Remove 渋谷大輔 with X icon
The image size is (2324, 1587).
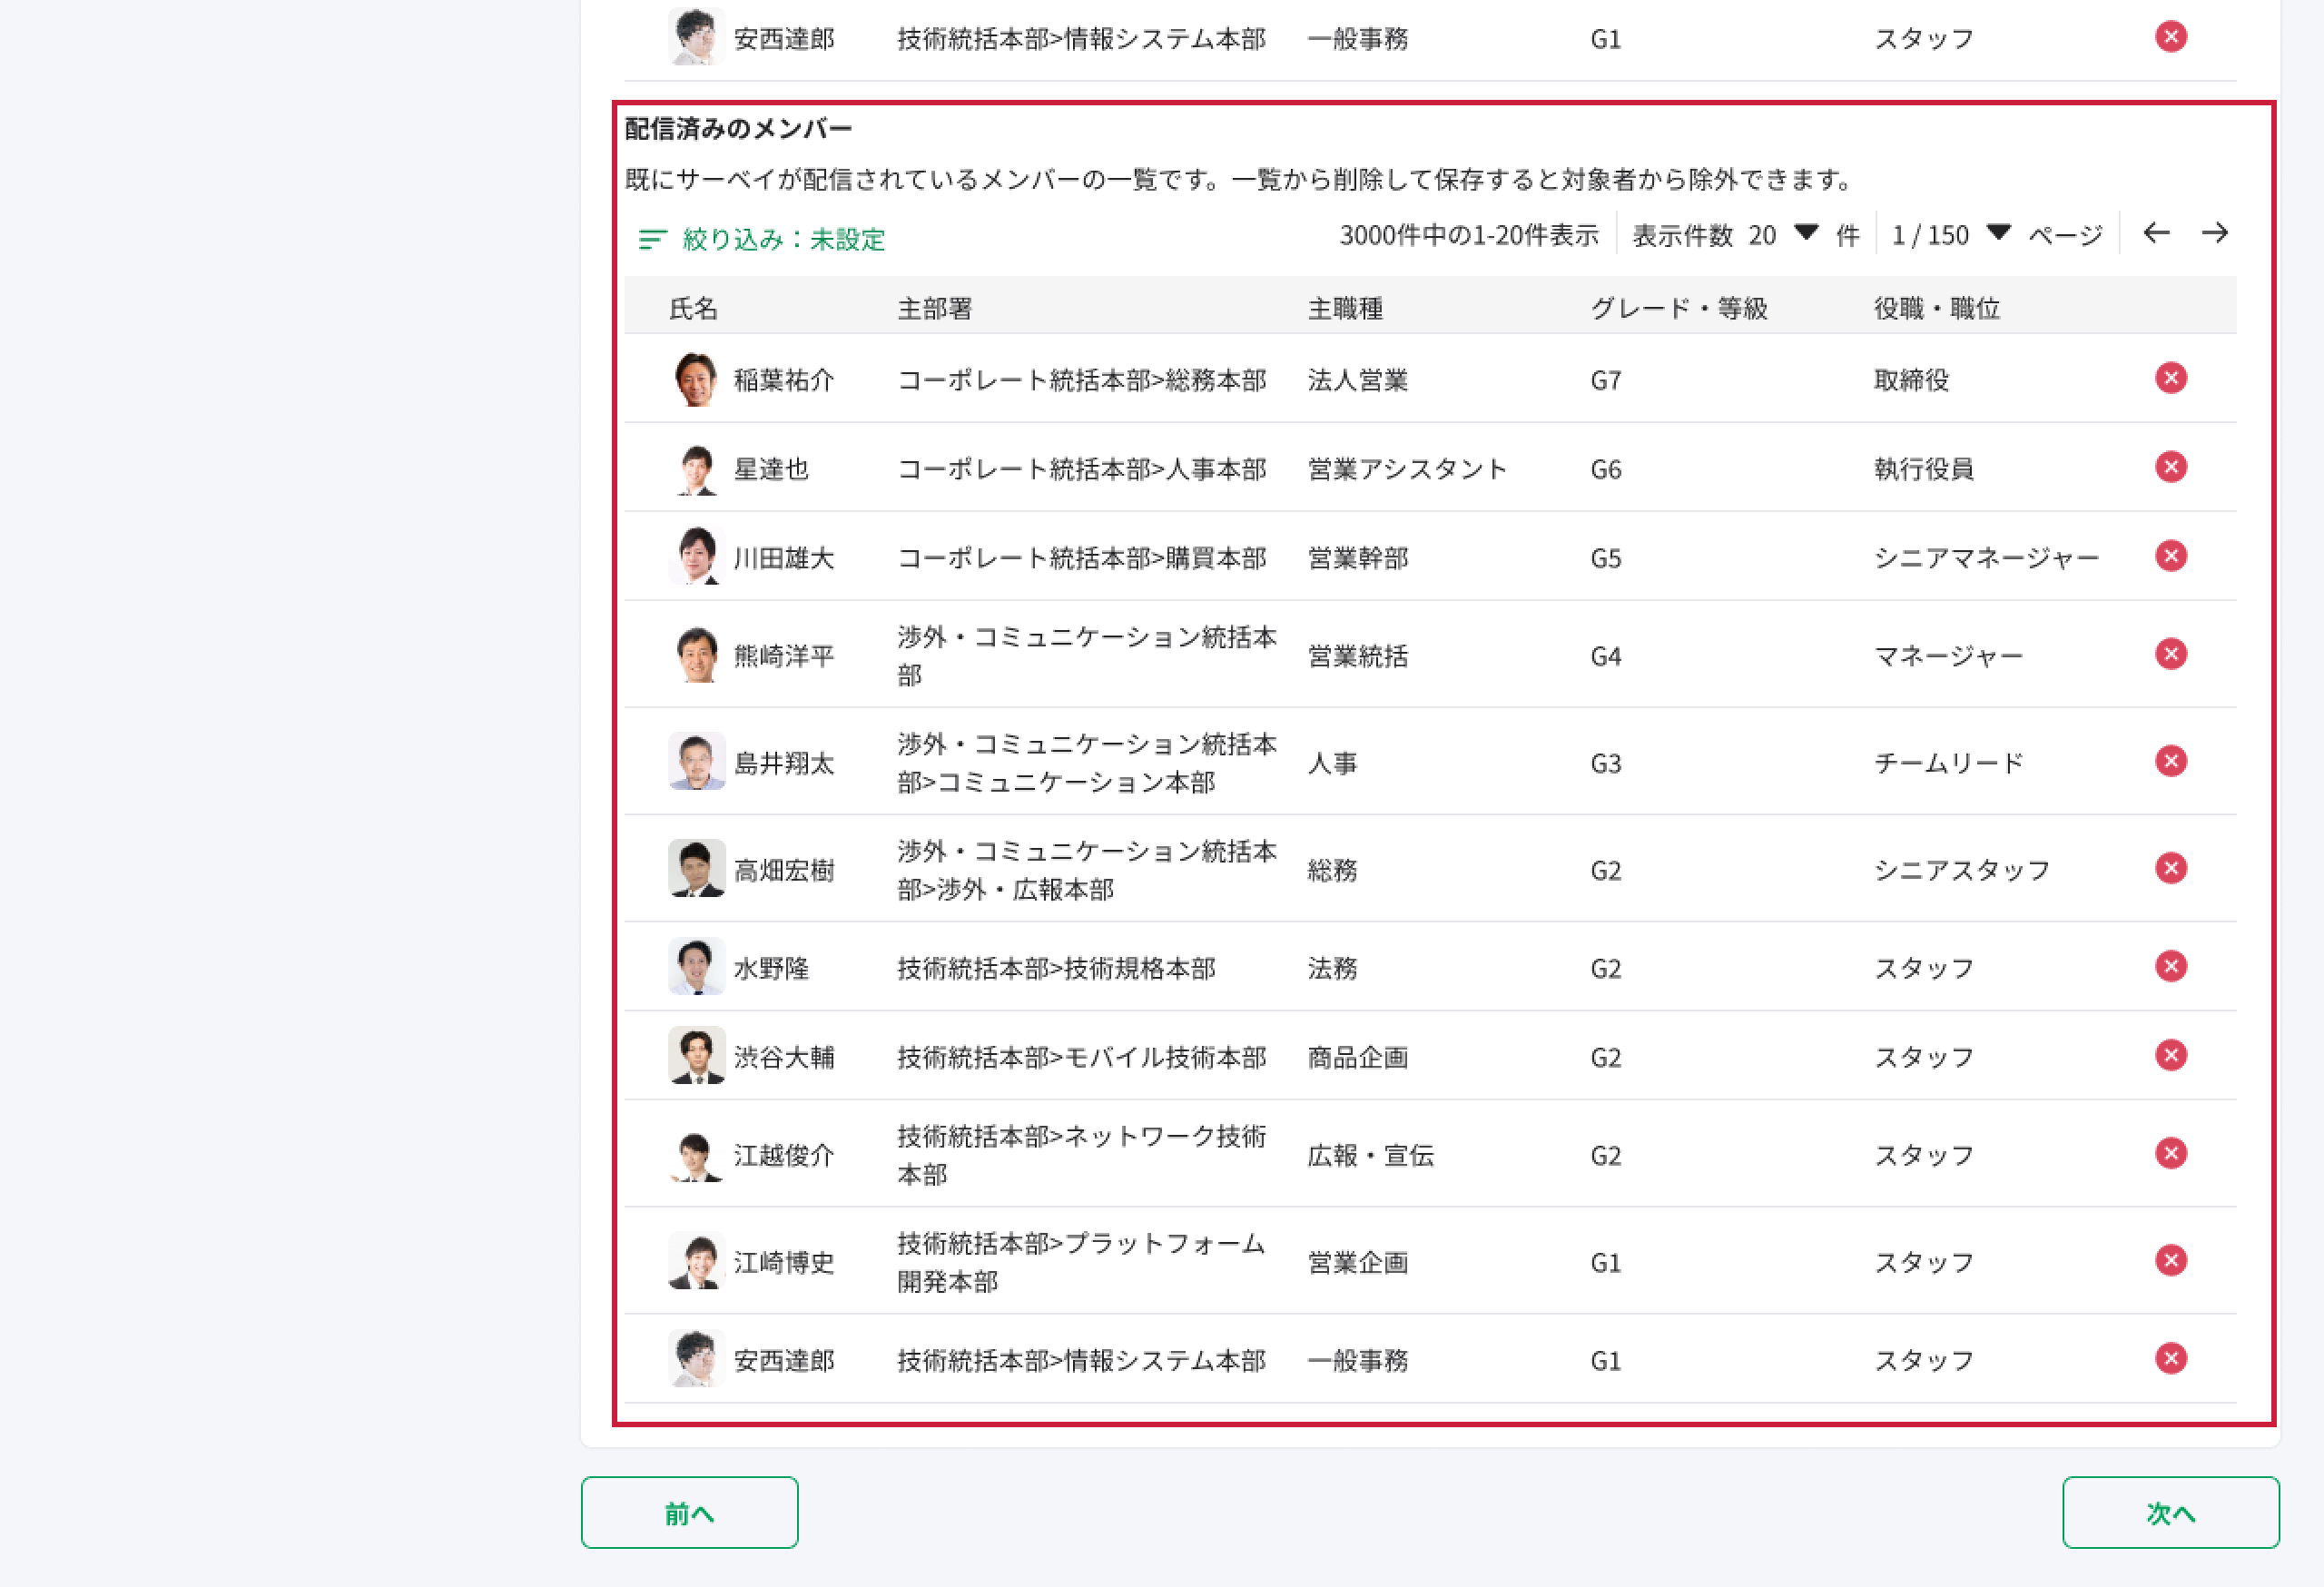pyautogui.click(x=2170, y=1055)
